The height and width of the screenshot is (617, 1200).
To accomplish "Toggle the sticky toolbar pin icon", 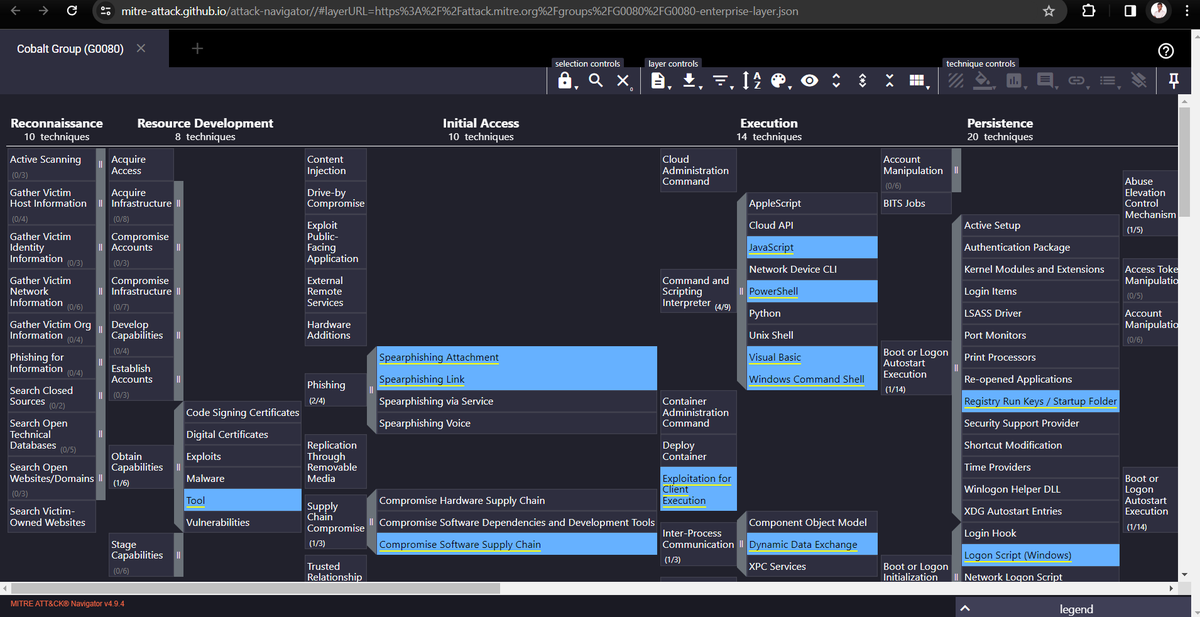I will pyautogui.click(x=1174, y=81).
